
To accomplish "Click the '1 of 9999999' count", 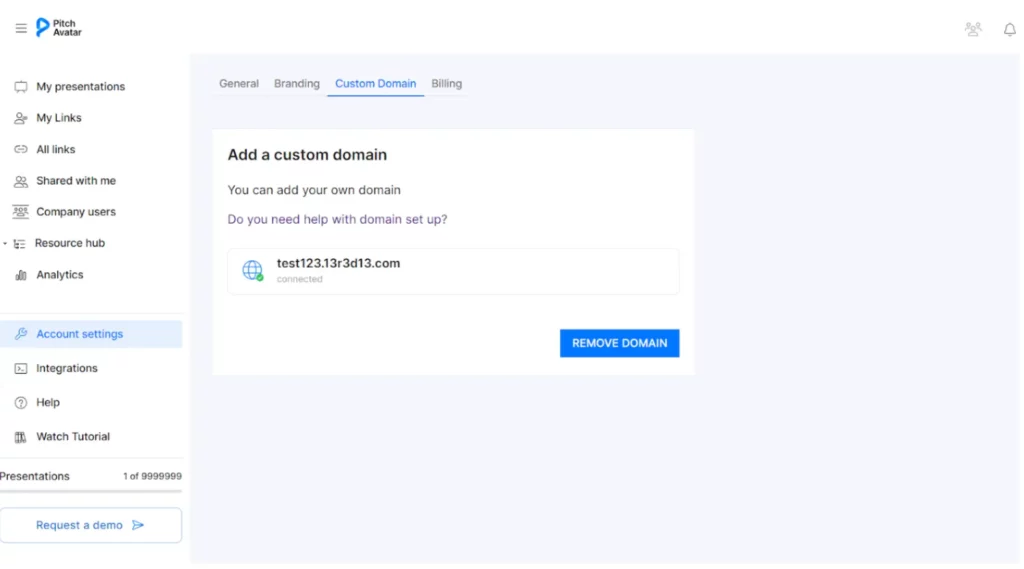I will [152, 476].
